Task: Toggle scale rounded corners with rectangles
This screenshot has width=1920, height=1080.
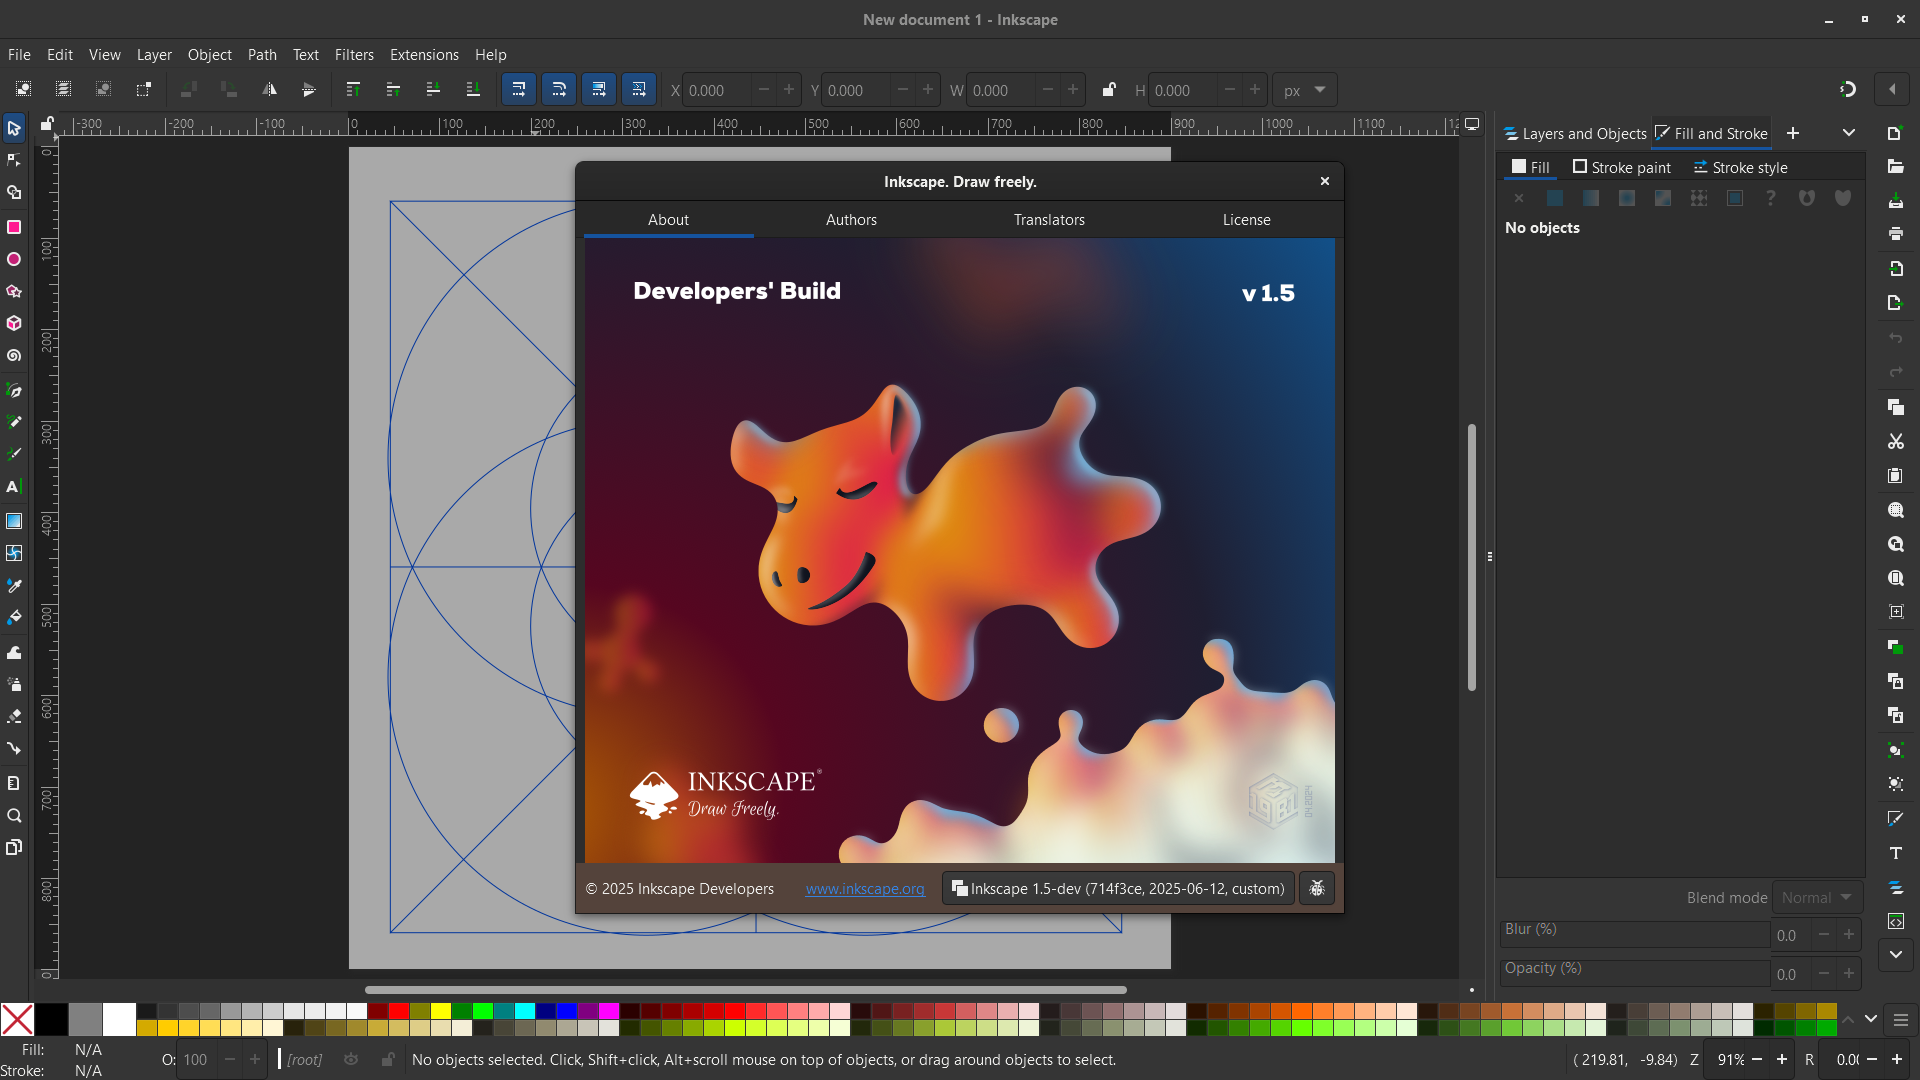Action: pyautogui.click(x=559, y=90)
